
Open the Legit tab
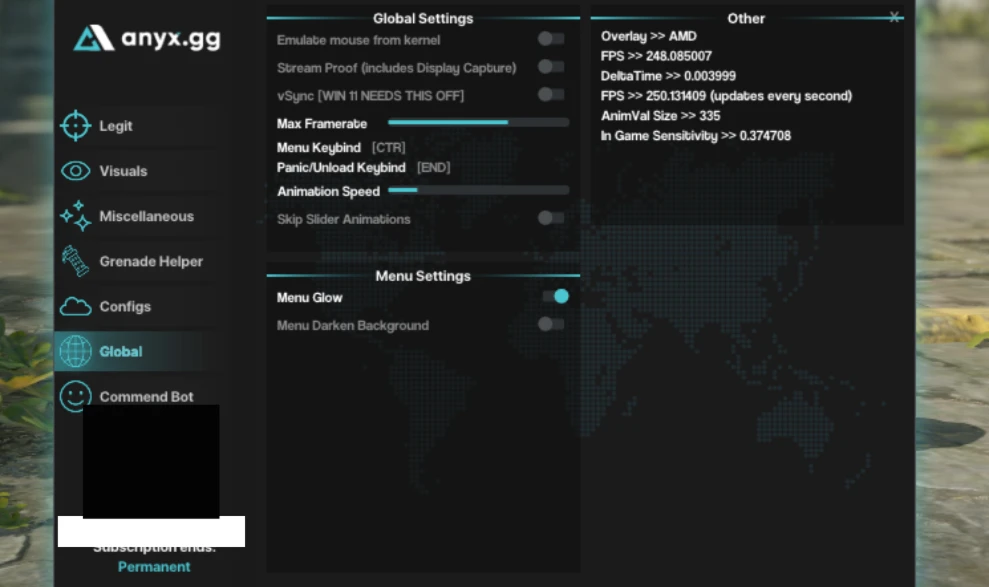coord(139,125)
